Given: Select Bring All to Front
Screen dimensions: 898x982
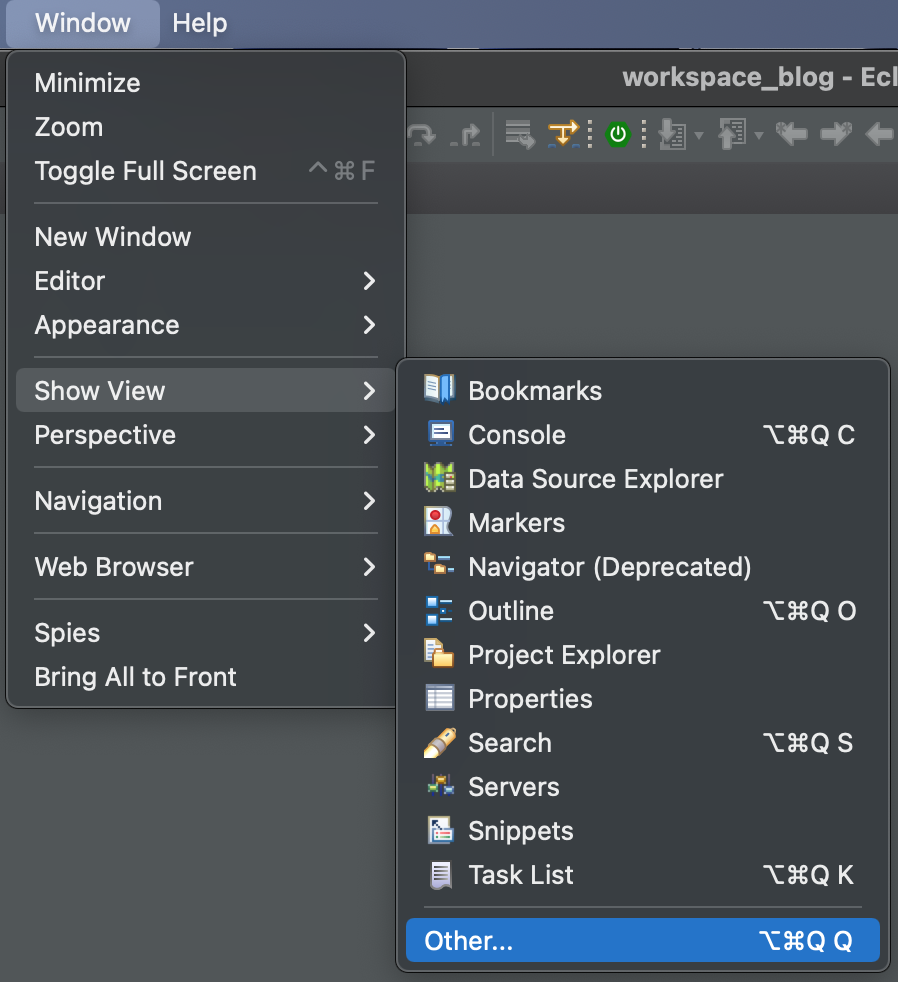Looking at the screenshot, I should [206, 677].
